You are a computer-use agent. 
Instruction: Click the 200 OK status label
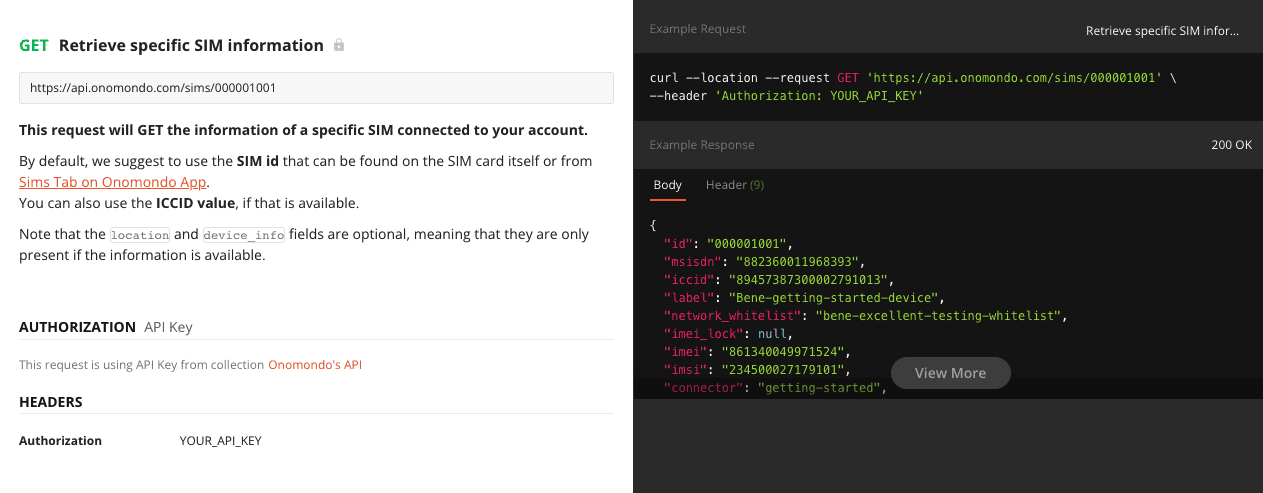(1231, 145)
